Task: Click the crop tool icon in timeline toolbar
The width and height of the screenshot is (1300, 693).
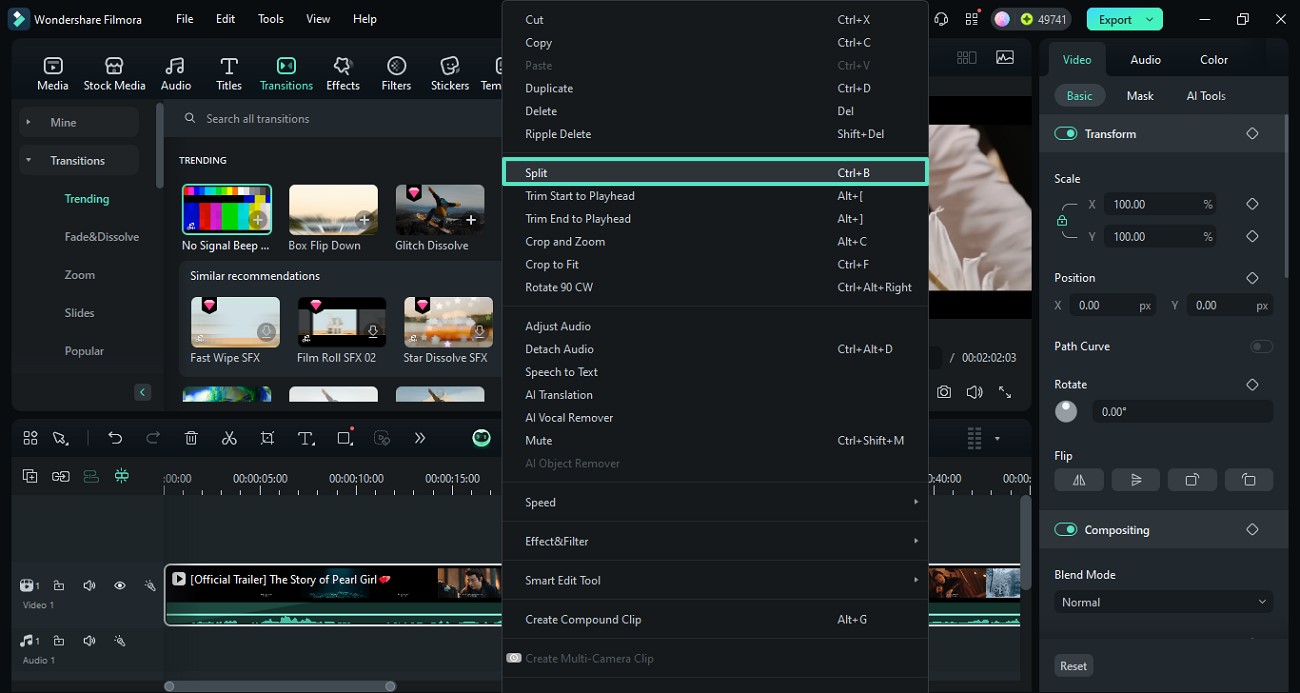Action: click(267, 438)
